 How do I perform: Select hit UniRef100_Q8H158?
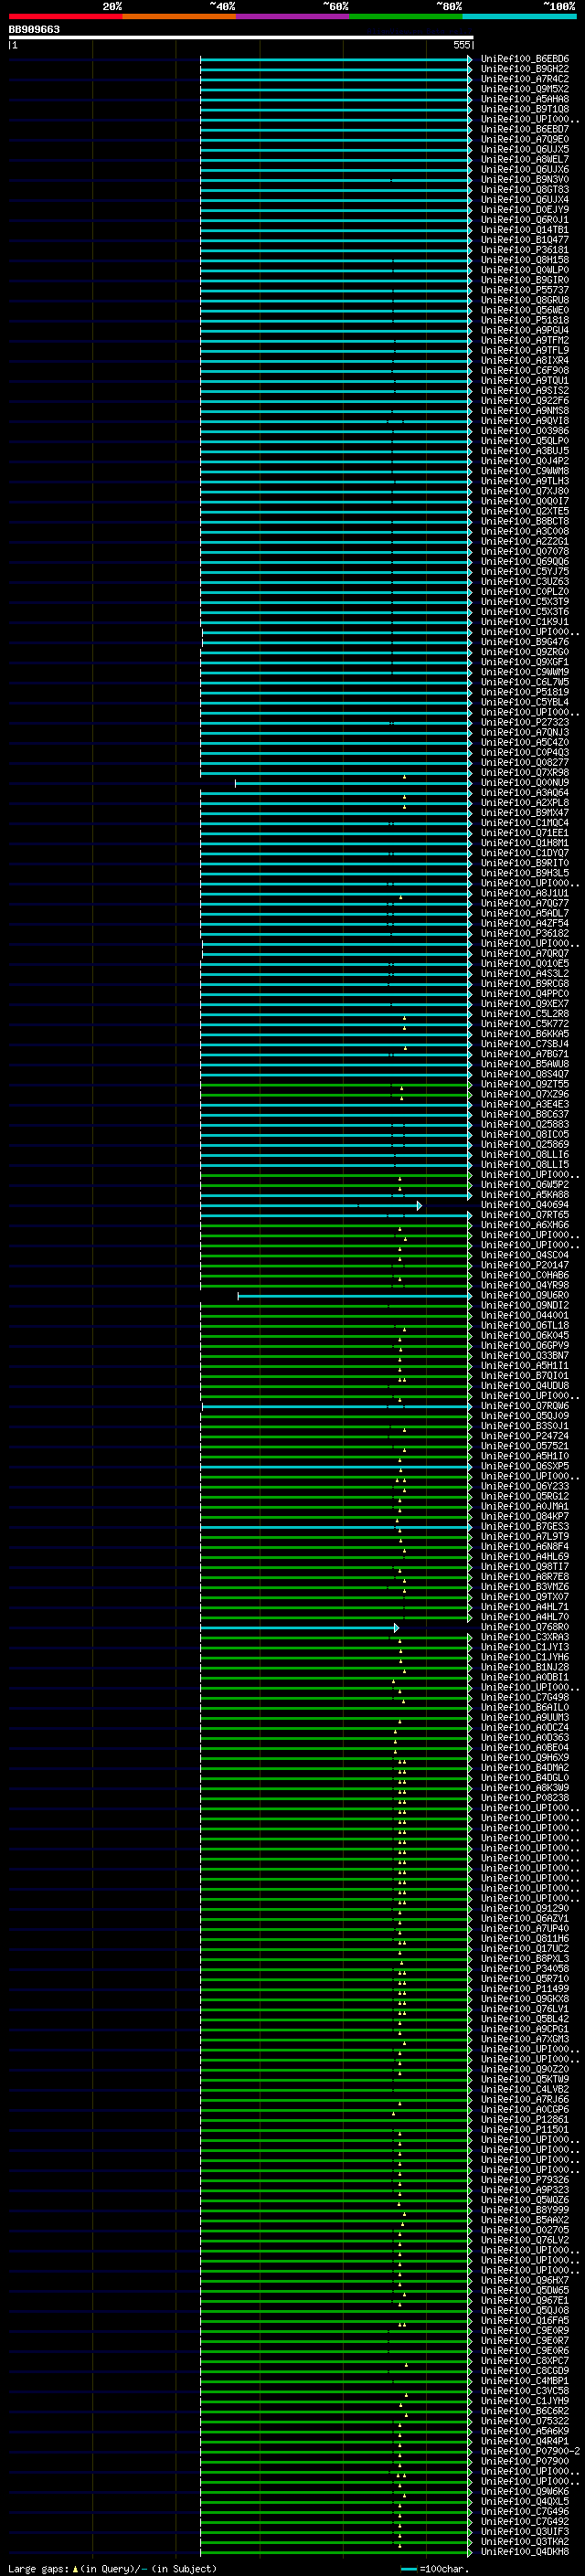pyautogui.click(x=525, y=260)
